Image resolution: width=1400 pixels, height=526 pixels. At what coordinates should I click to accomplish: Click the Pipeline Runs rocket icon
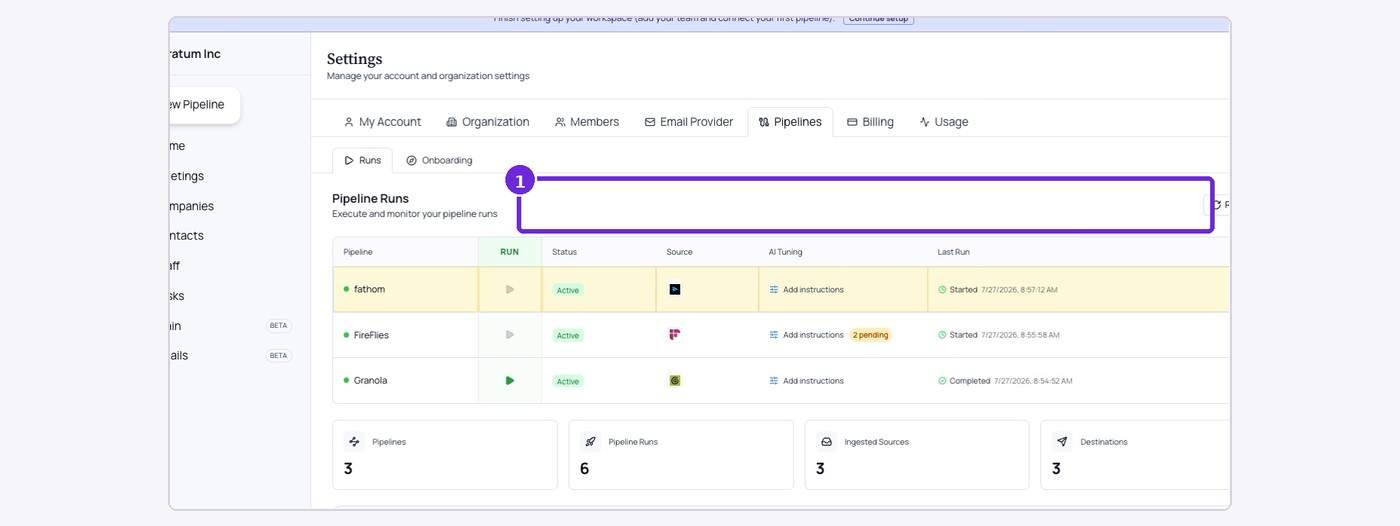[590, 441]
